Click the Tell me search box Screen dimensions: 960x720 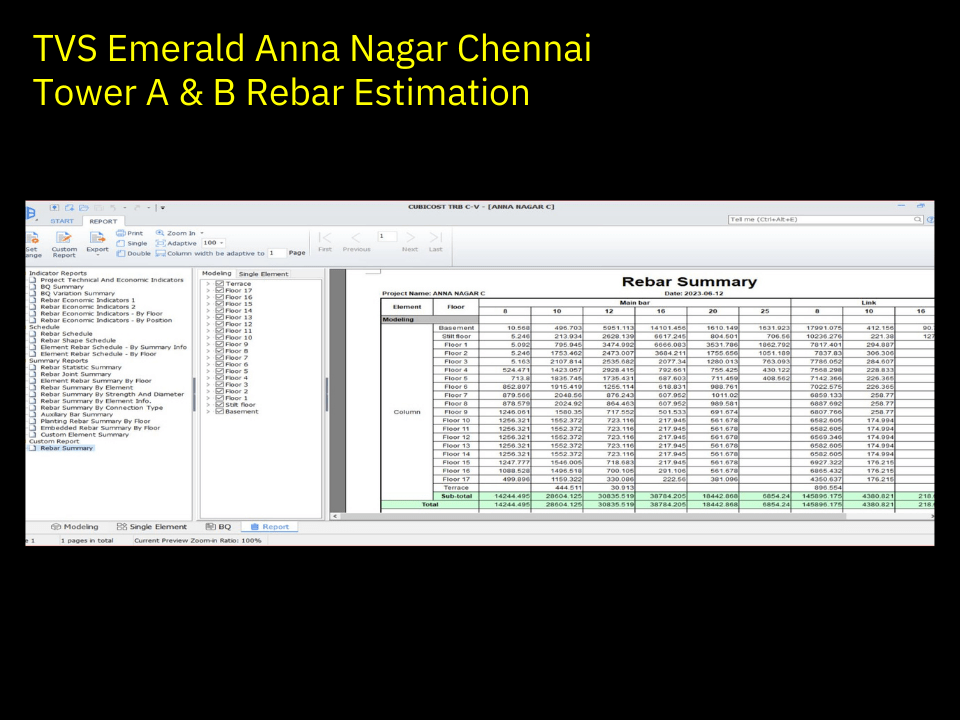tap(825, 219)
